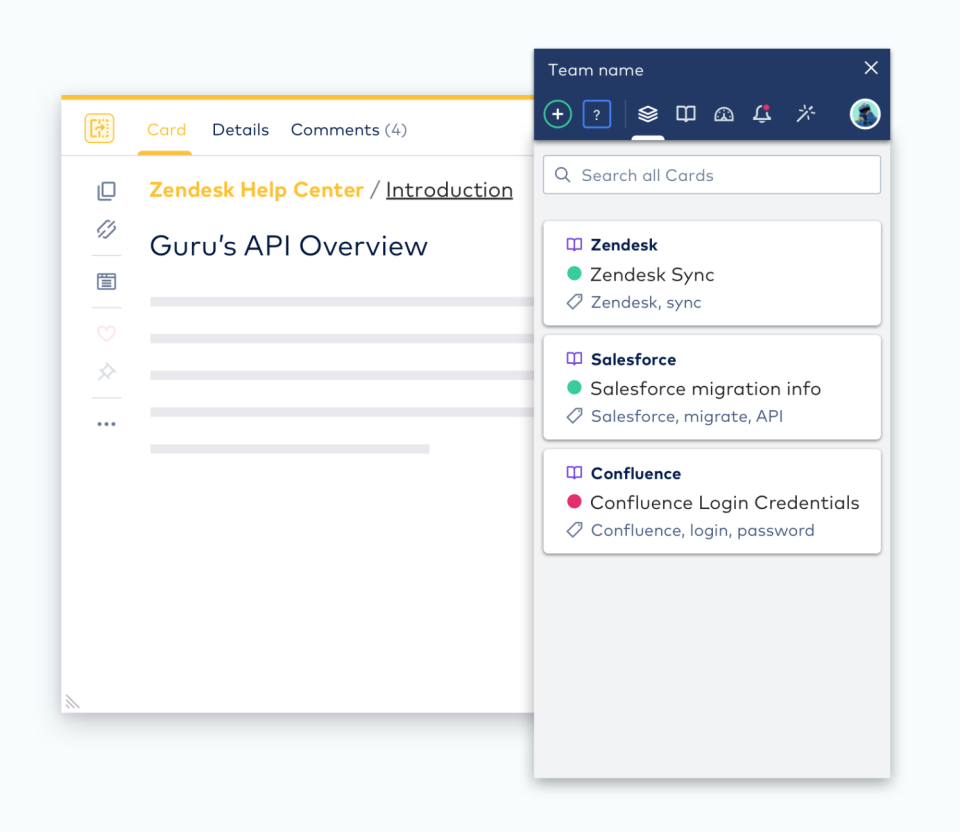Screen dimensions: 960x832
Task: Click the magic wand sparkle icon
Action: tap(806, 113)
